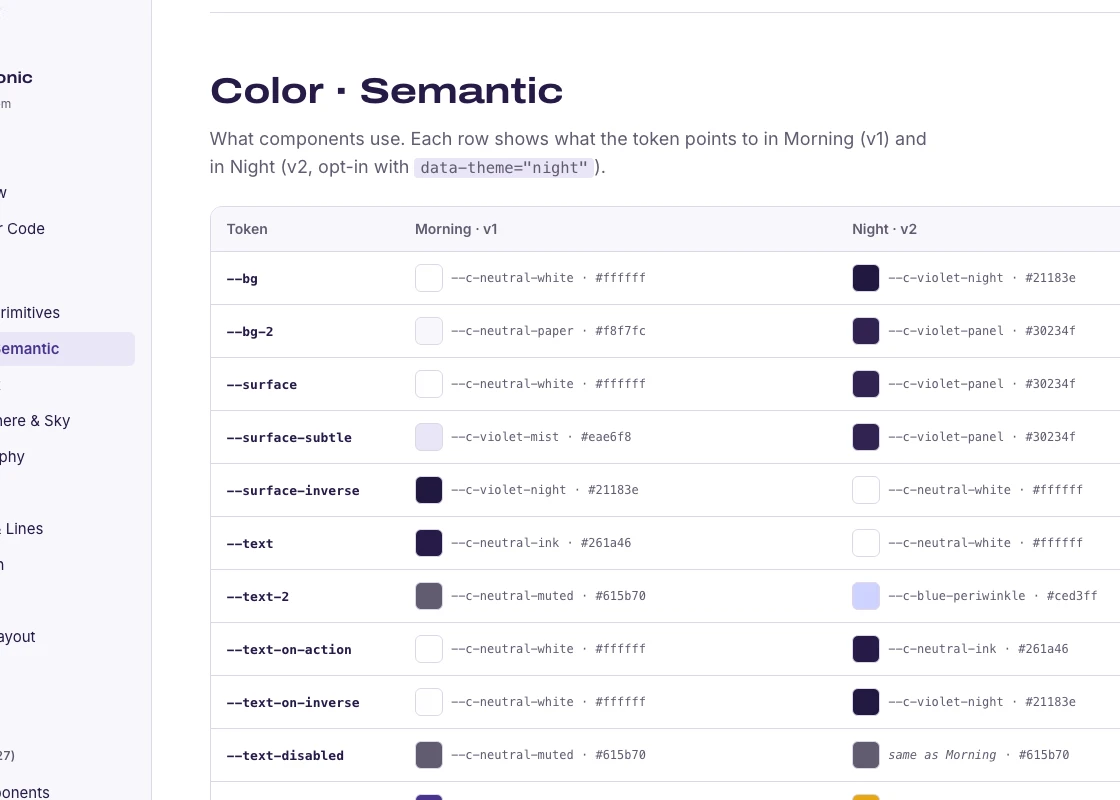Click the Night swatch of --surface
Screen dimensions: 1120x800
(866, 384)
